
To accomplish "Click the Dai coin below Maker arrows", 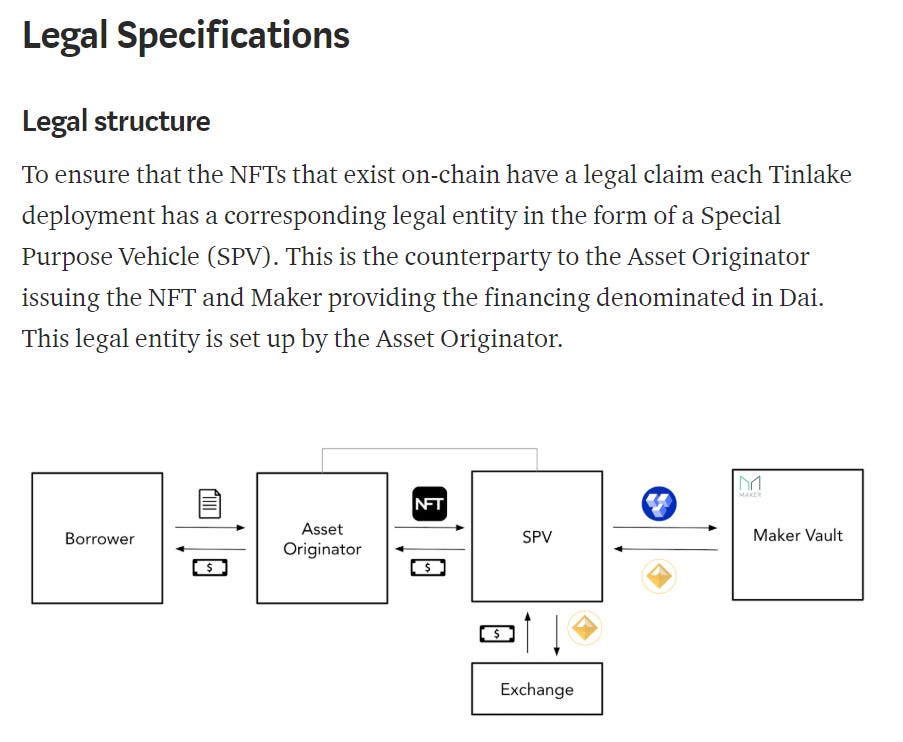I will tap(659, 576).
